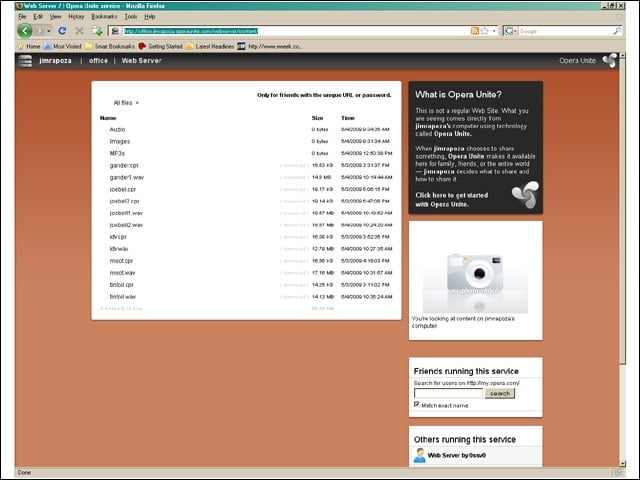
Task: Click the office link in header
Action: pyautogui.click(x=98, y=61)
